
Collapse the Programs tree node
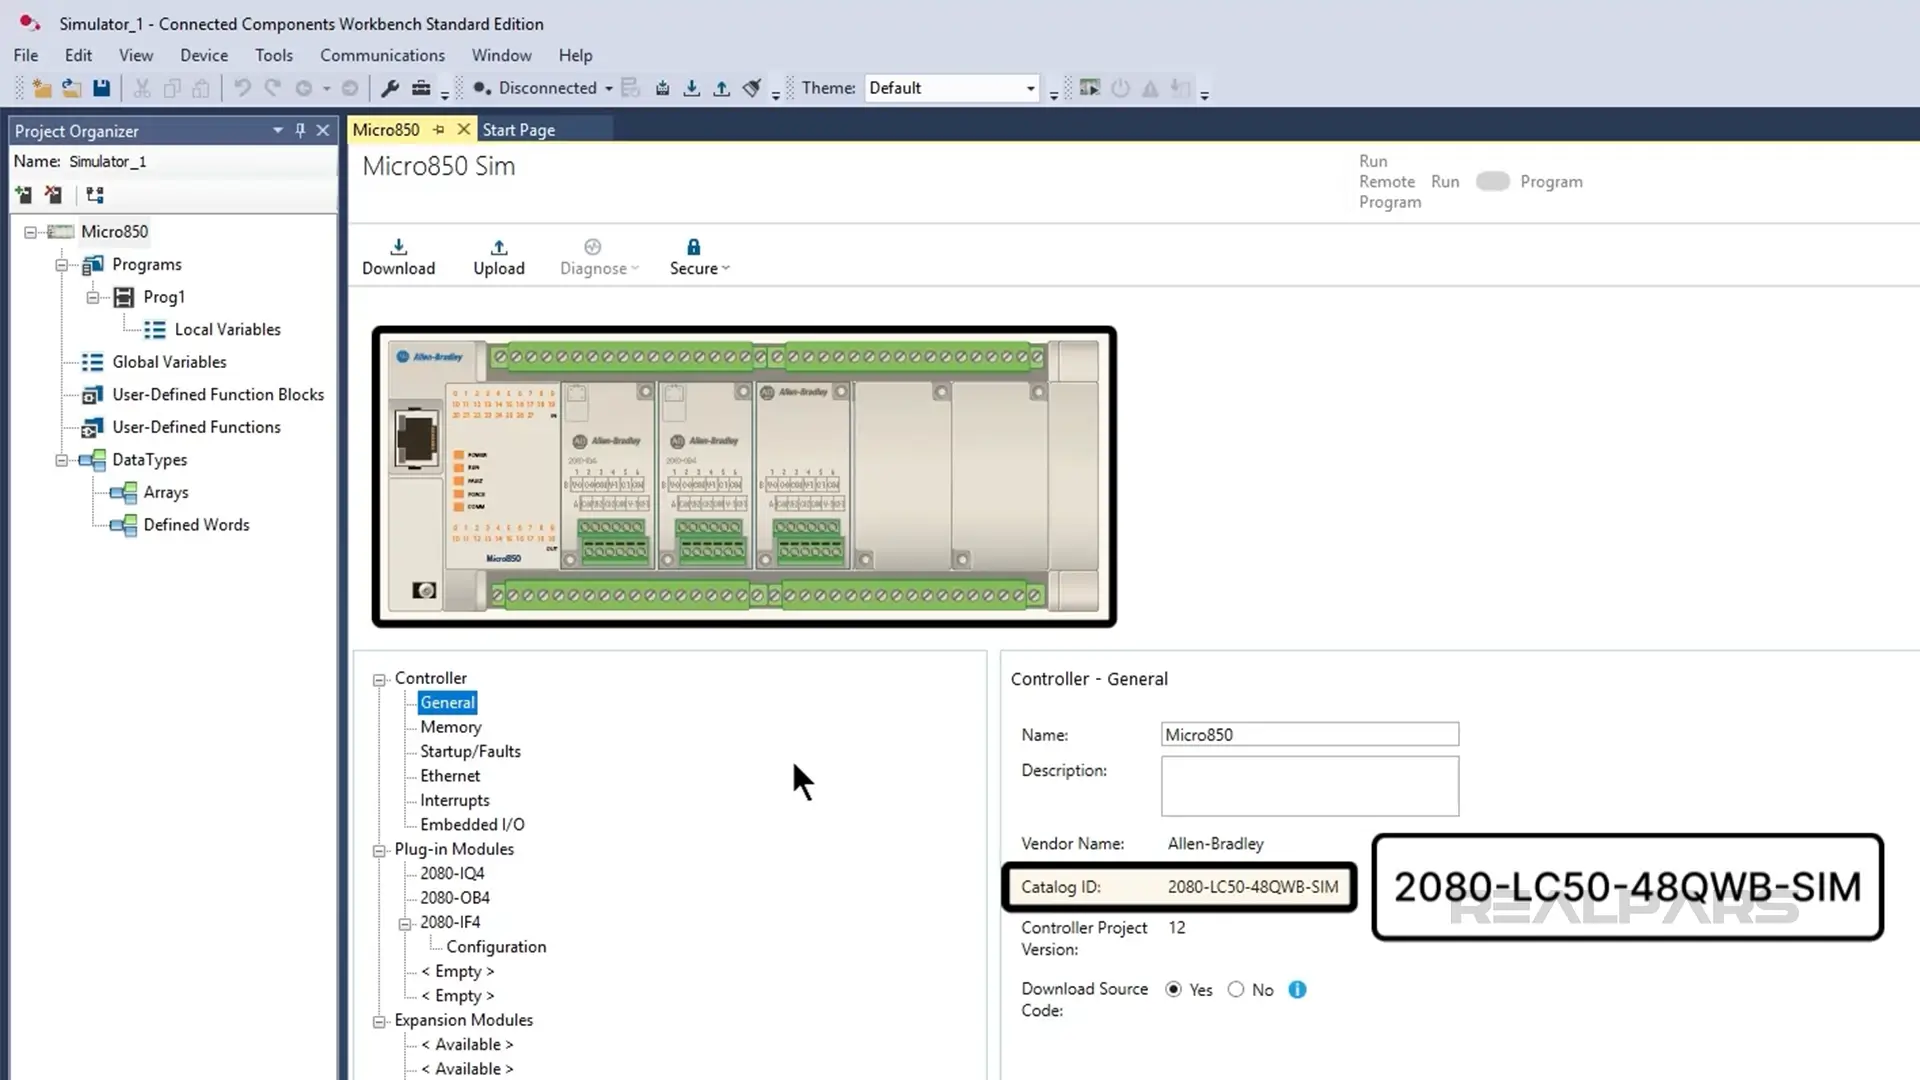62,265
